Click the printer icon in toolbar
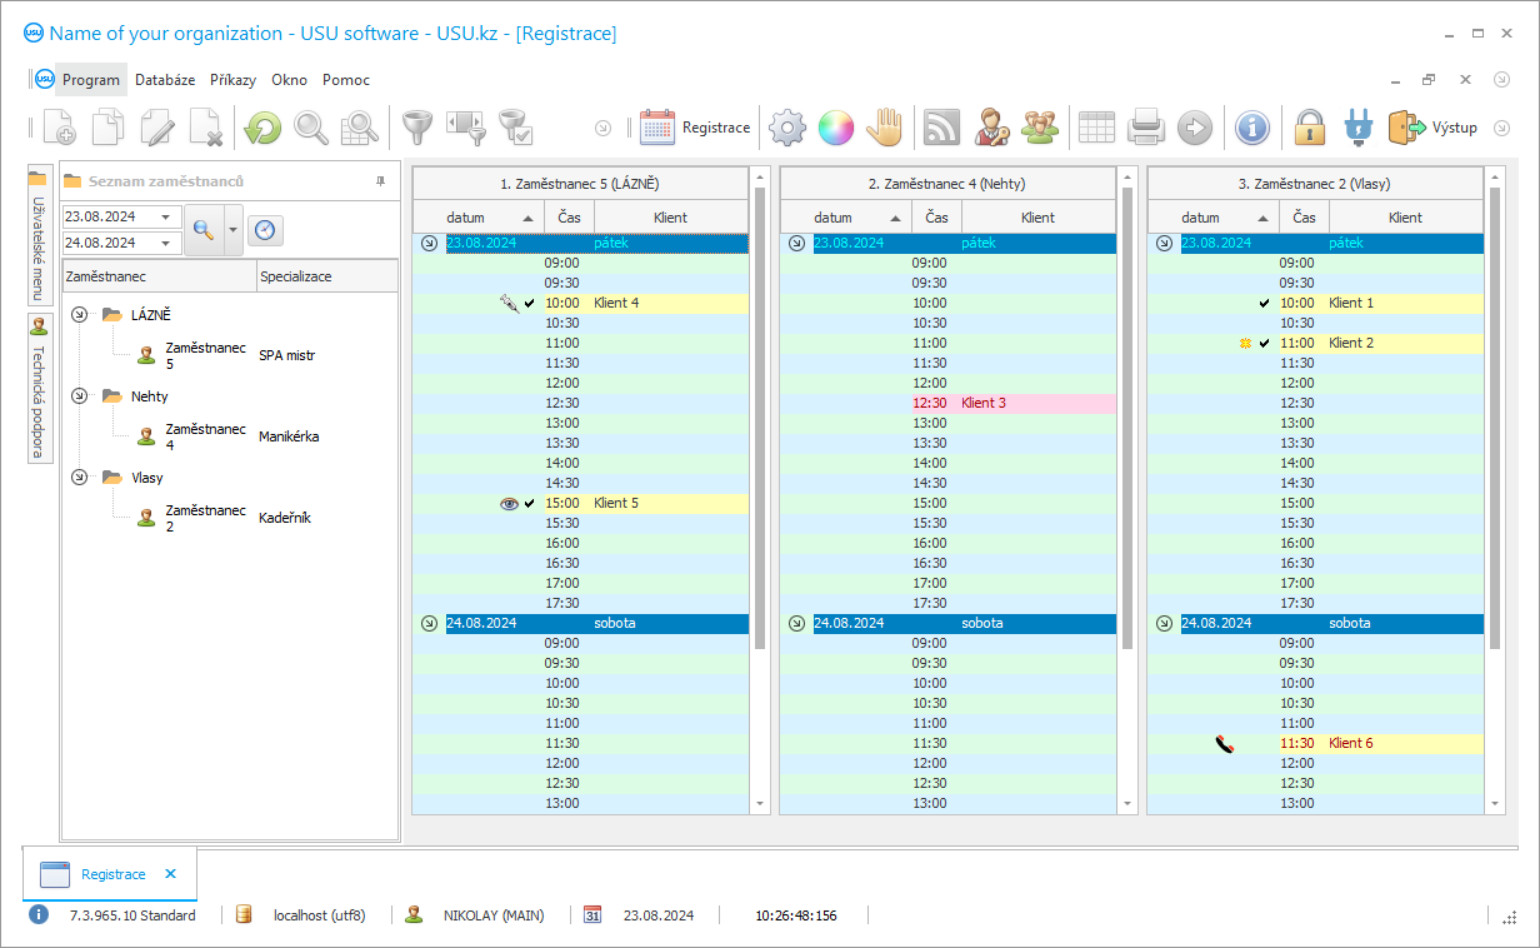Viewport: 1540px width, 948px height. click(1146, 128)
